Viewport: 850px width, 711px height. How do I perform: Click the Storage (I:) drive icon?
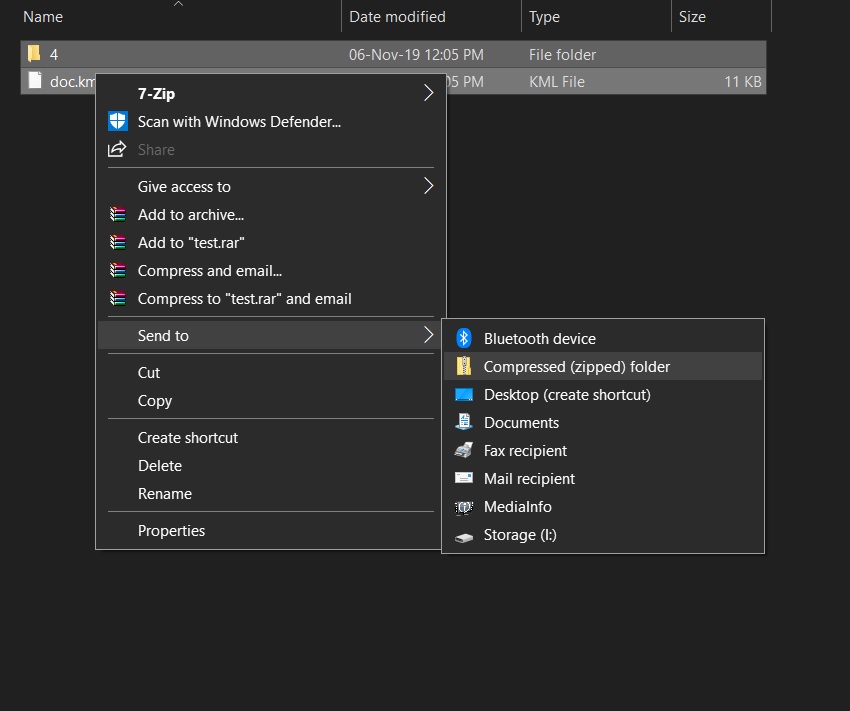tap(463, 537)
